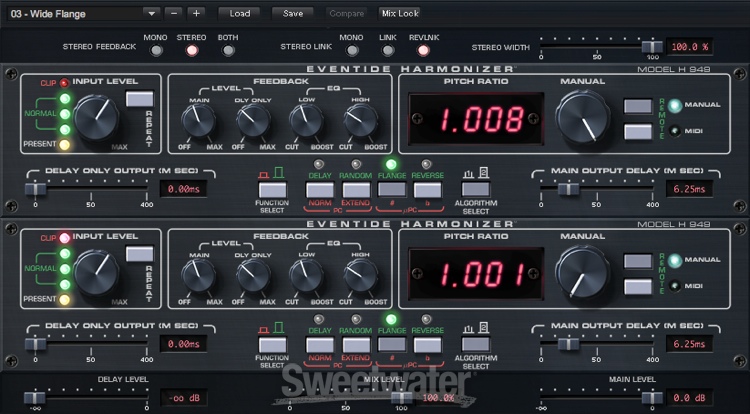This screenshot has height=414, width=750.
Task: Click top unit Input Level knob
Action: pos(96,117)
